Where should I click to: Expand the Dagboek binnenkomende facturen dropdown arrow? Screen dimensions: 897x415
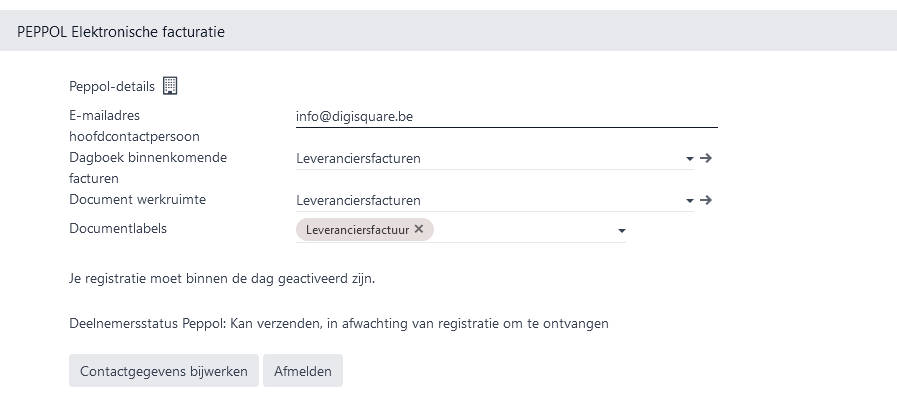(x=690, y=159)
